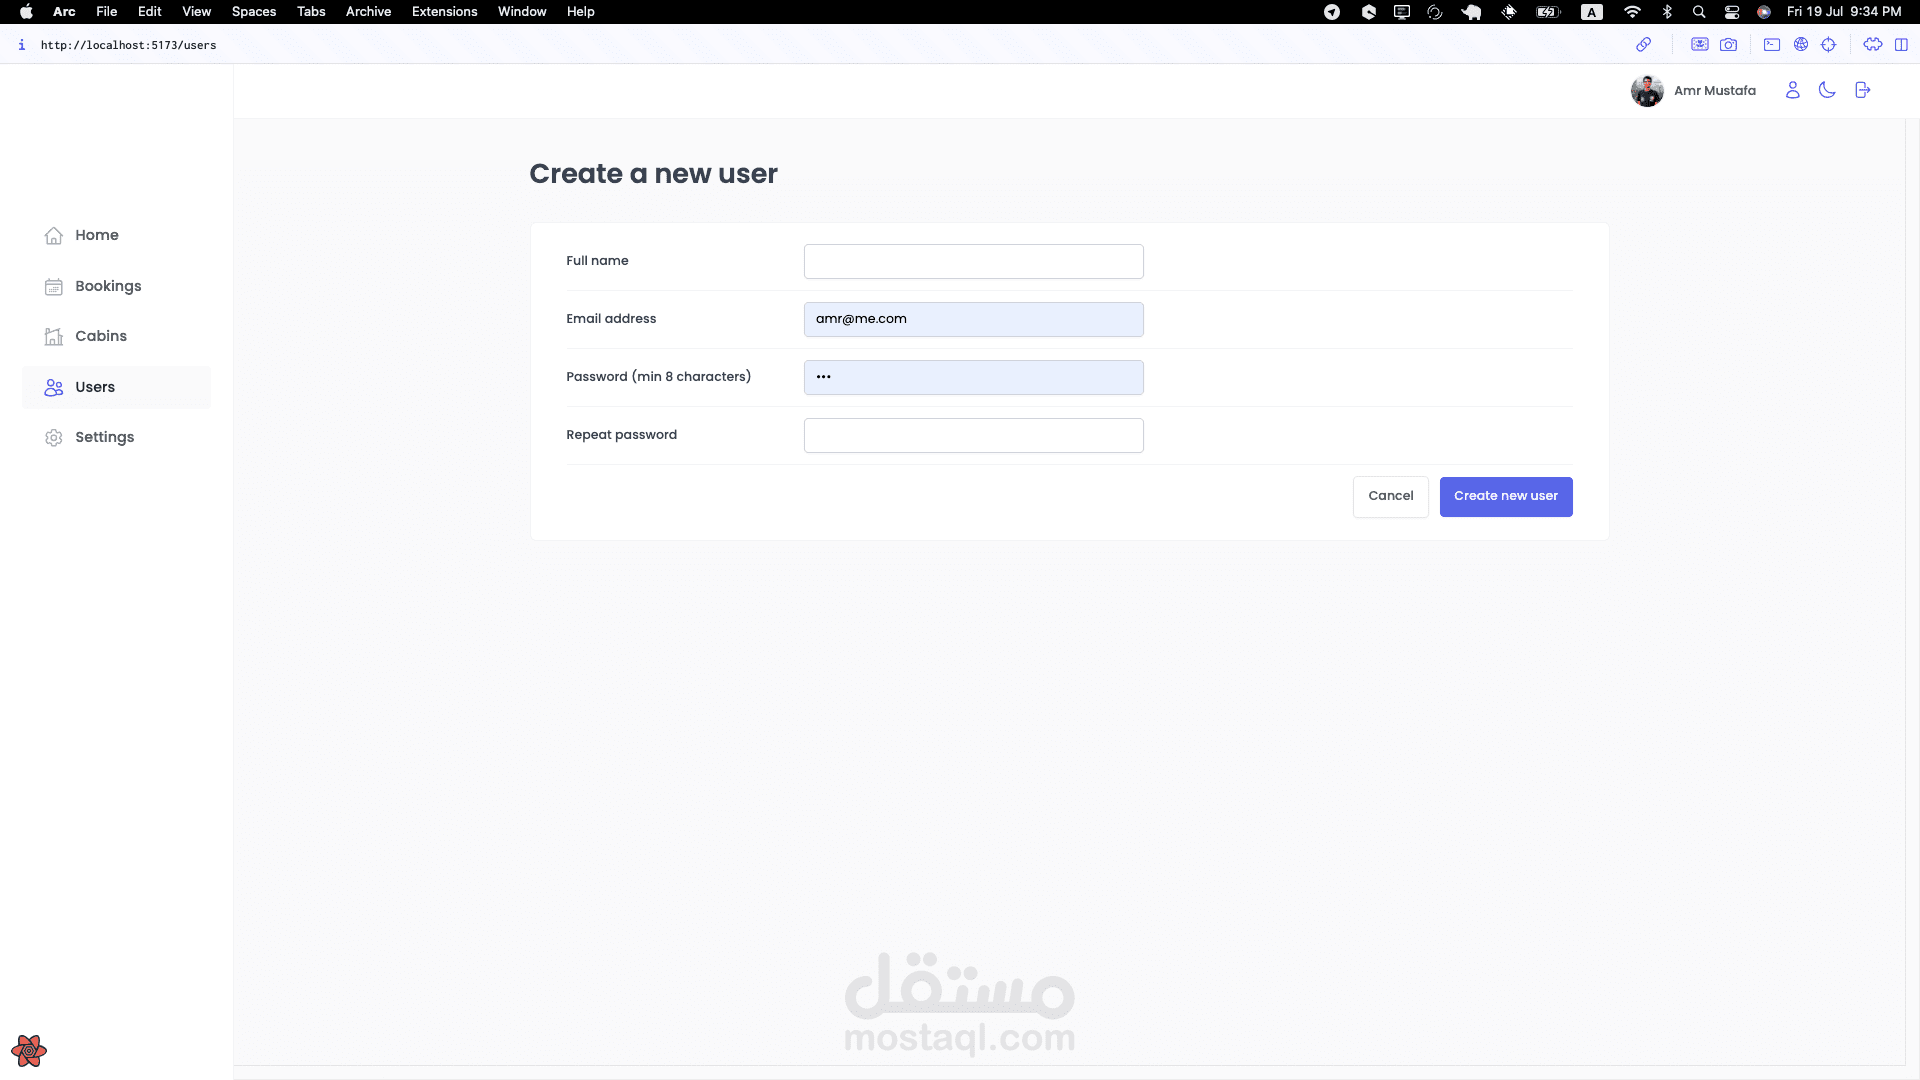This screenshot has width=1920, height=1080.
Task: Click the elephant icon in menu bar
Action: 1471,12
